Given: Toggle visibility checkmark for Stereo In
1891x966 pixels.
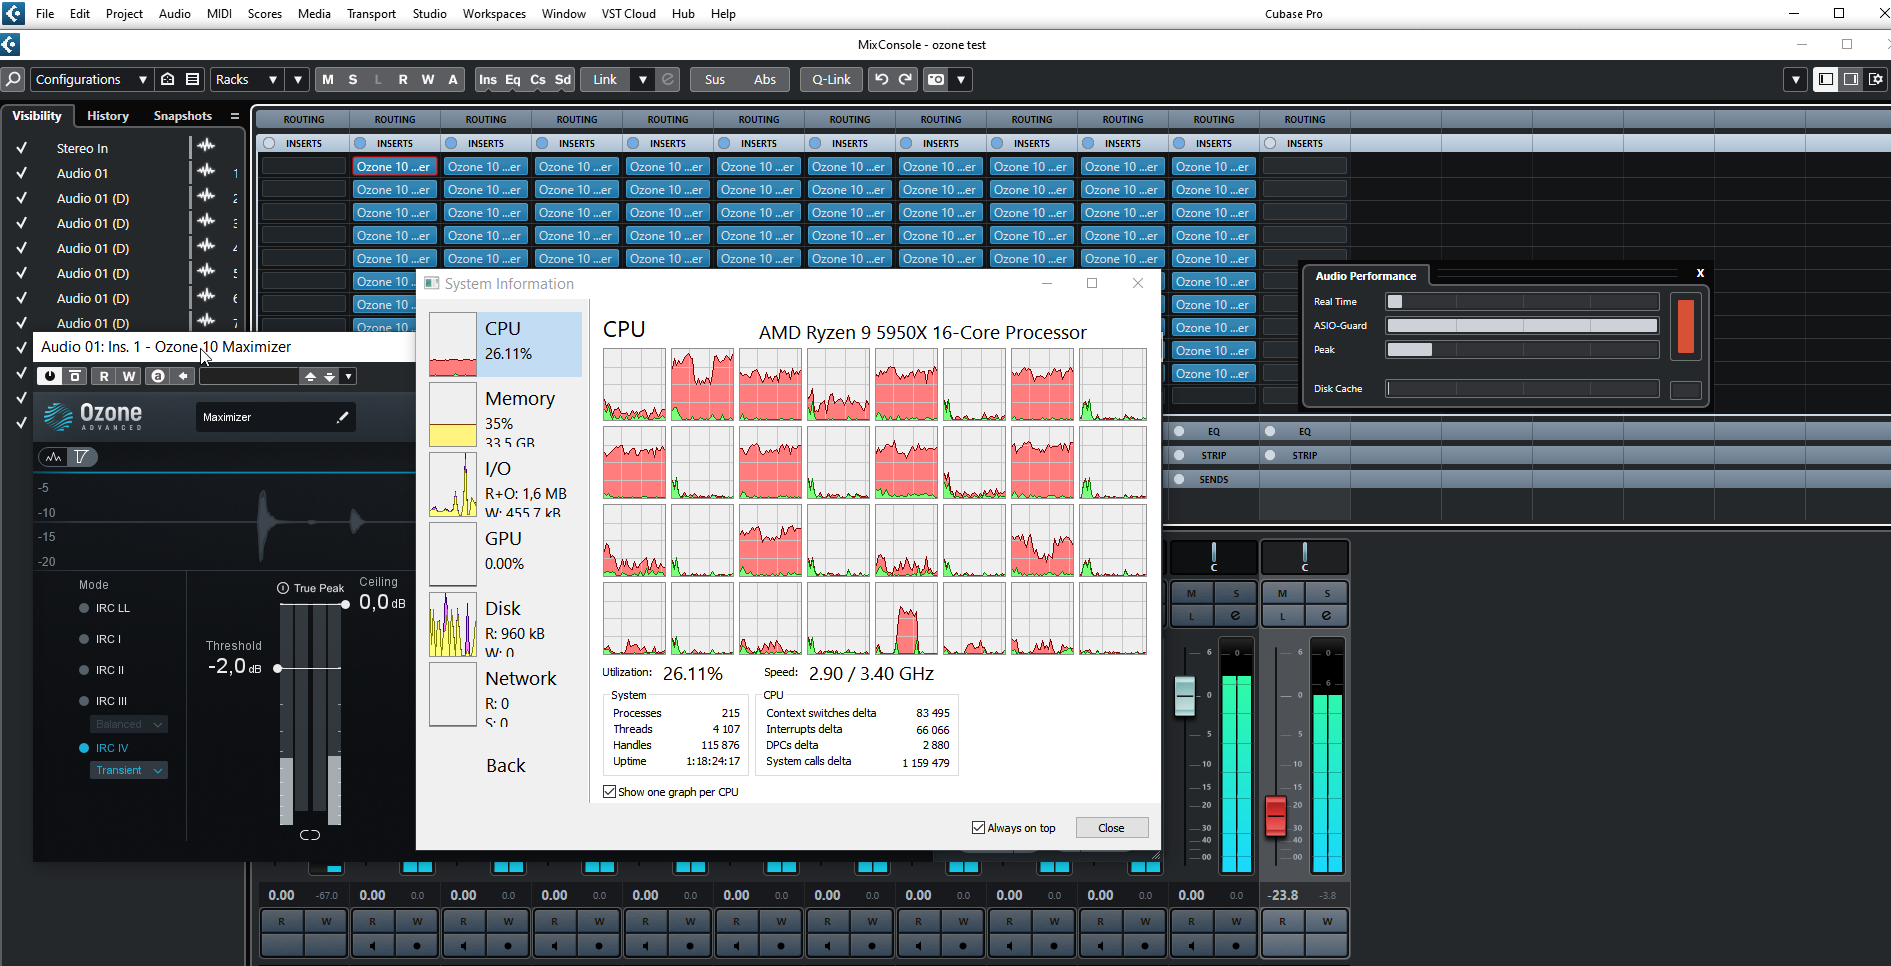Looking at the screenshot, I should point(21,147).
